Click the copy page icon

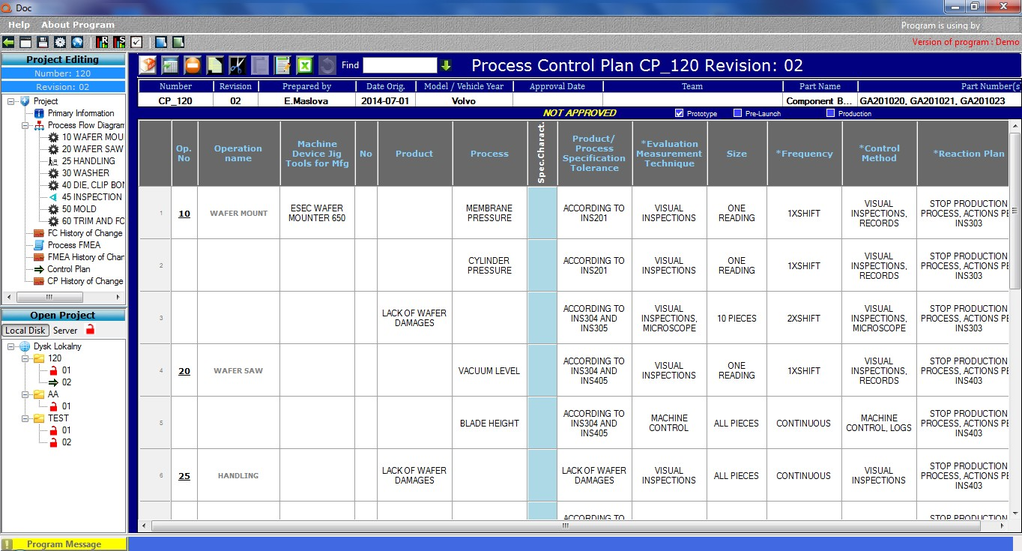click(x=214, y=65)
